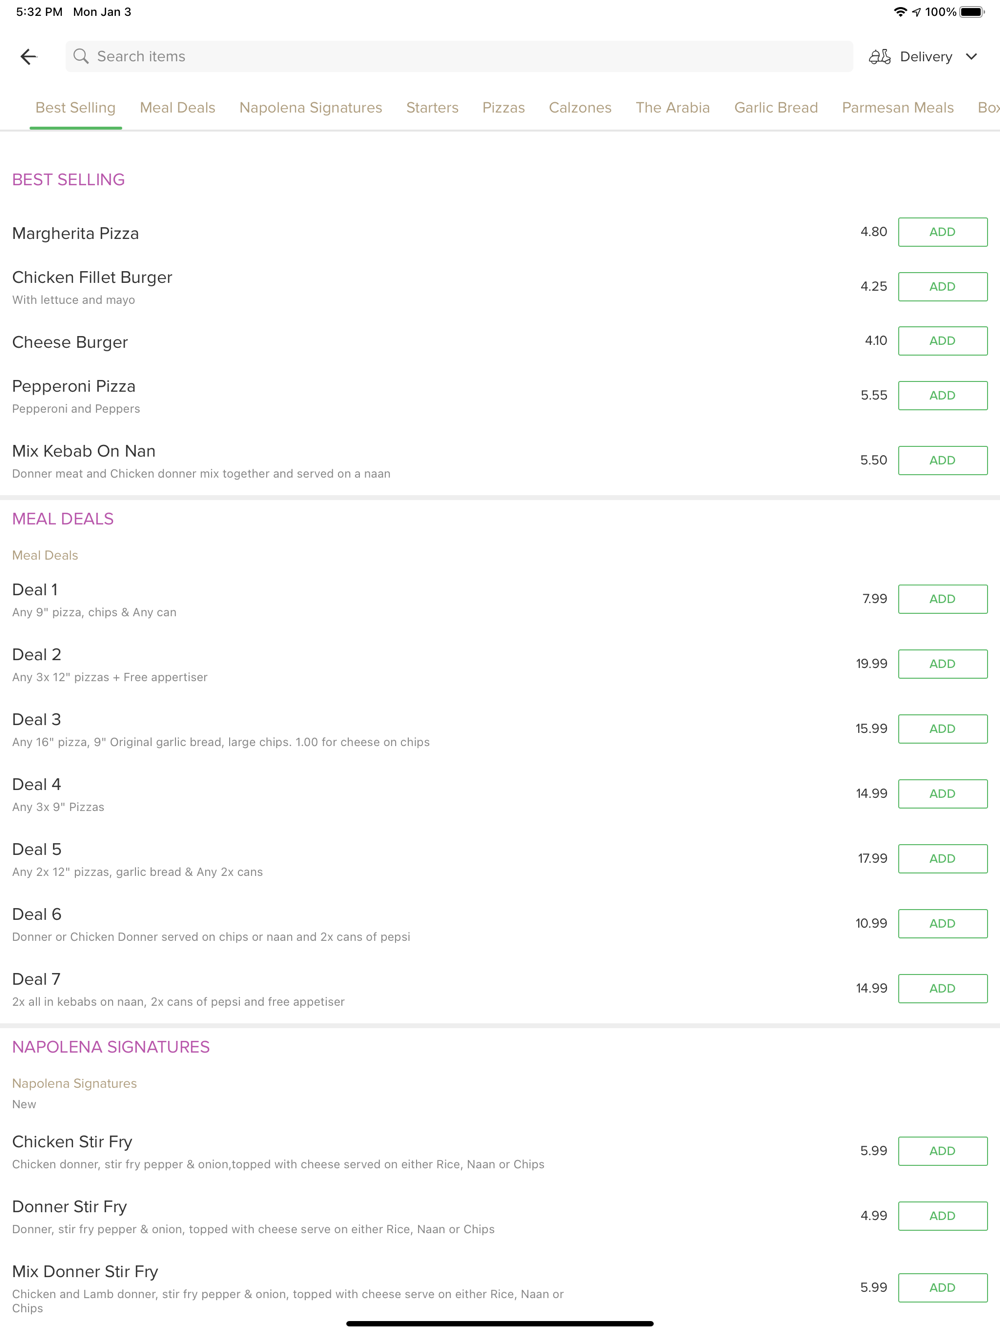Open the Napolena Signatures tab
1000x1334 pixels.
pyautogui.click(x=310, y=108)
